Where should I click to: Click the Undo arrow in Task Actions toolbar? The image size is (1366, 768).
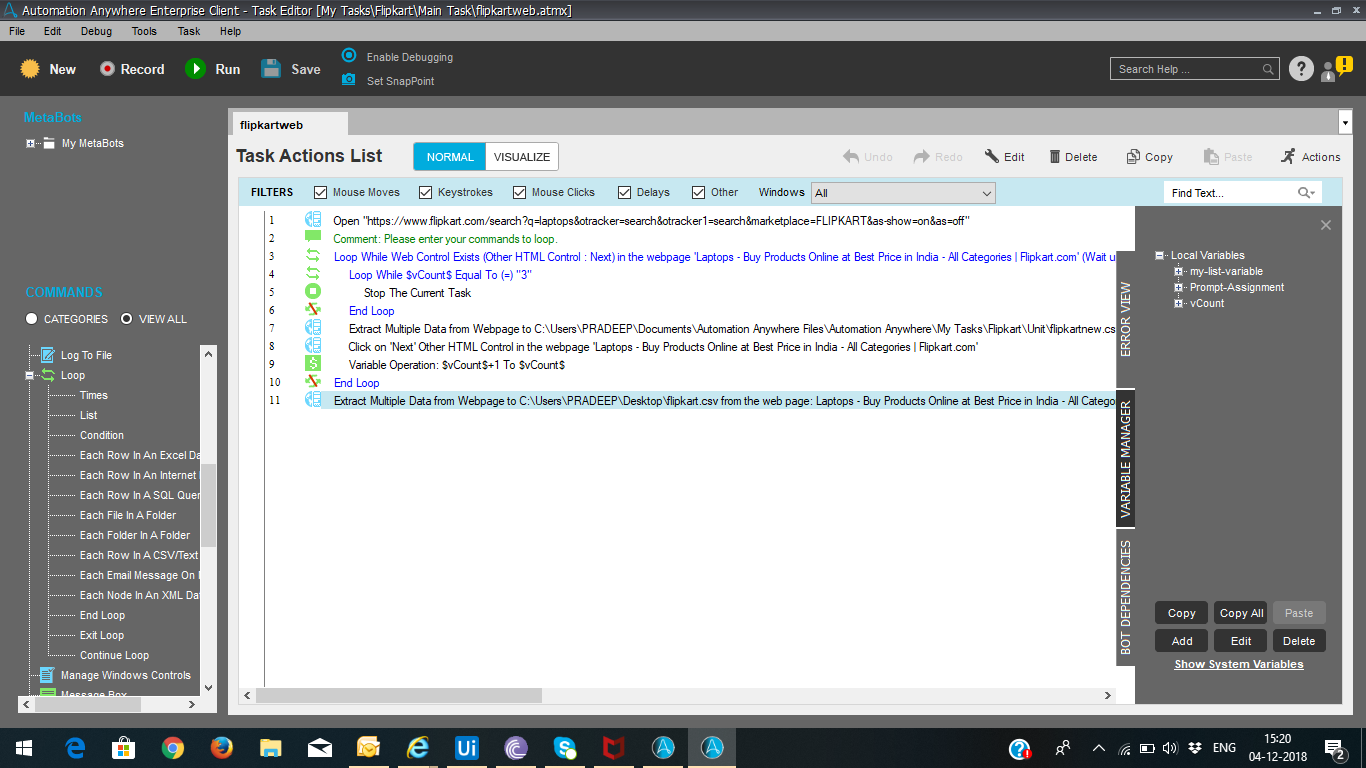pyautogui.click(x=851, y=157)
